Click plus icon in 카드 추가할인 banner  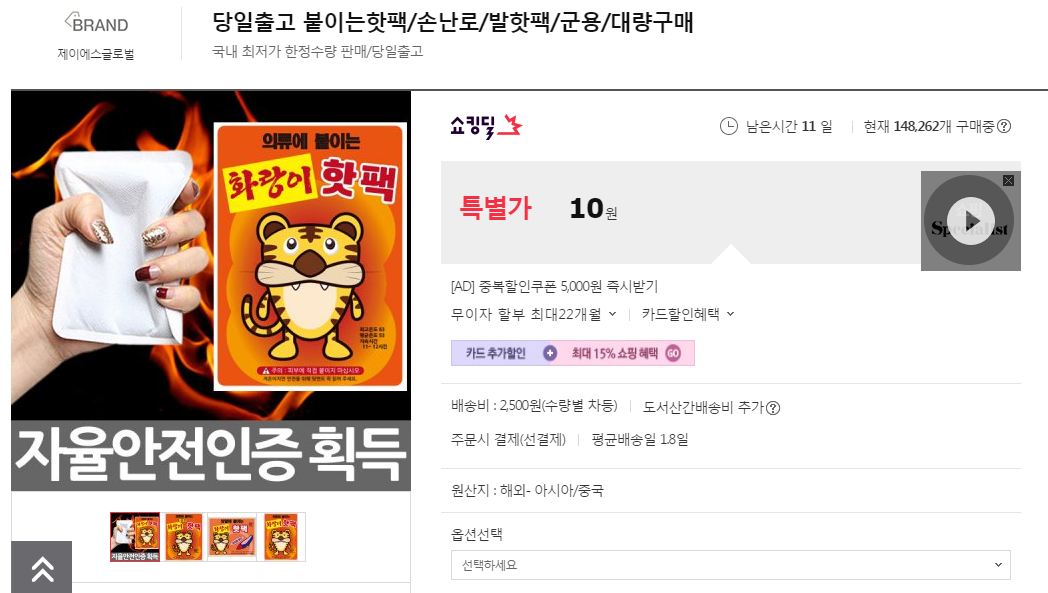point(549,353)
